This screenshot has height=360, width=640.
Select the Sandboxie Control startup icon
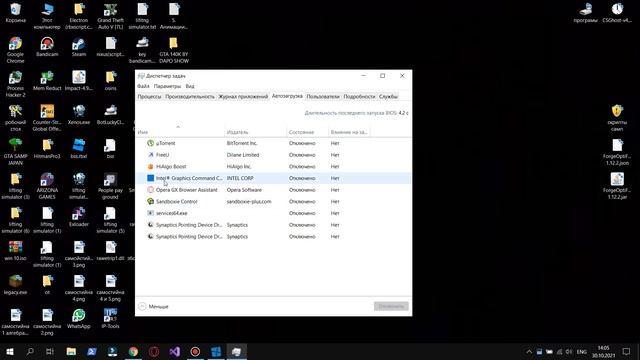tap(151, 202)
